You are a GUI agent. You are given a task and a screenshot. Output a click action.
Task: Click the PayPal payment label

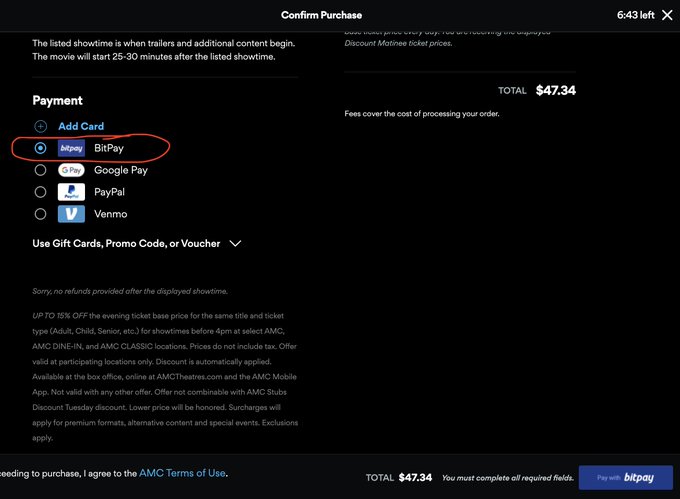109,192
